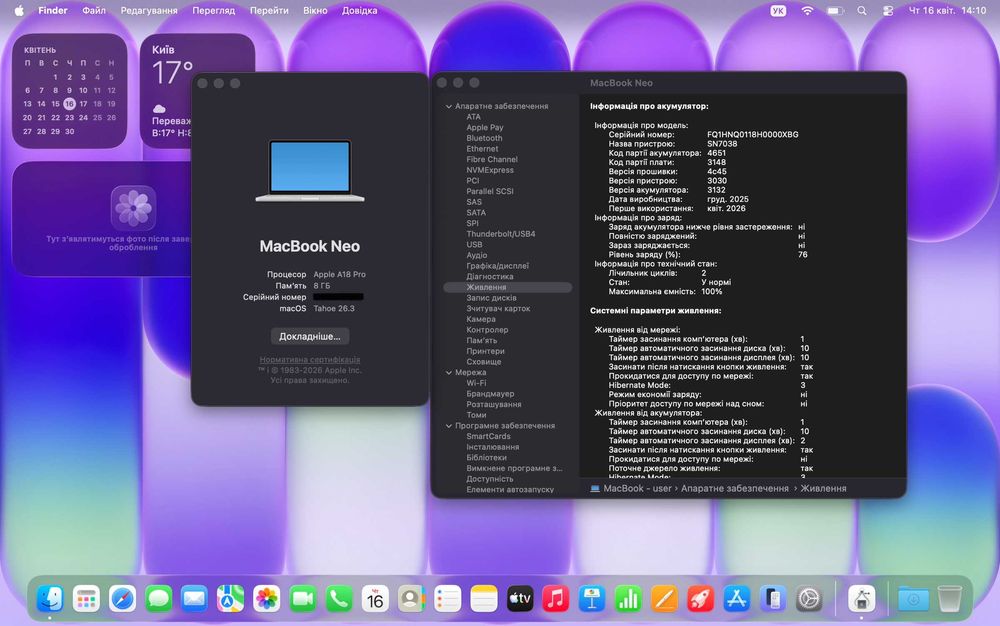Open Numbers from the Dock
This screenshot has width=1000, height=626.
pyautogui.click(x=628, y=599)
